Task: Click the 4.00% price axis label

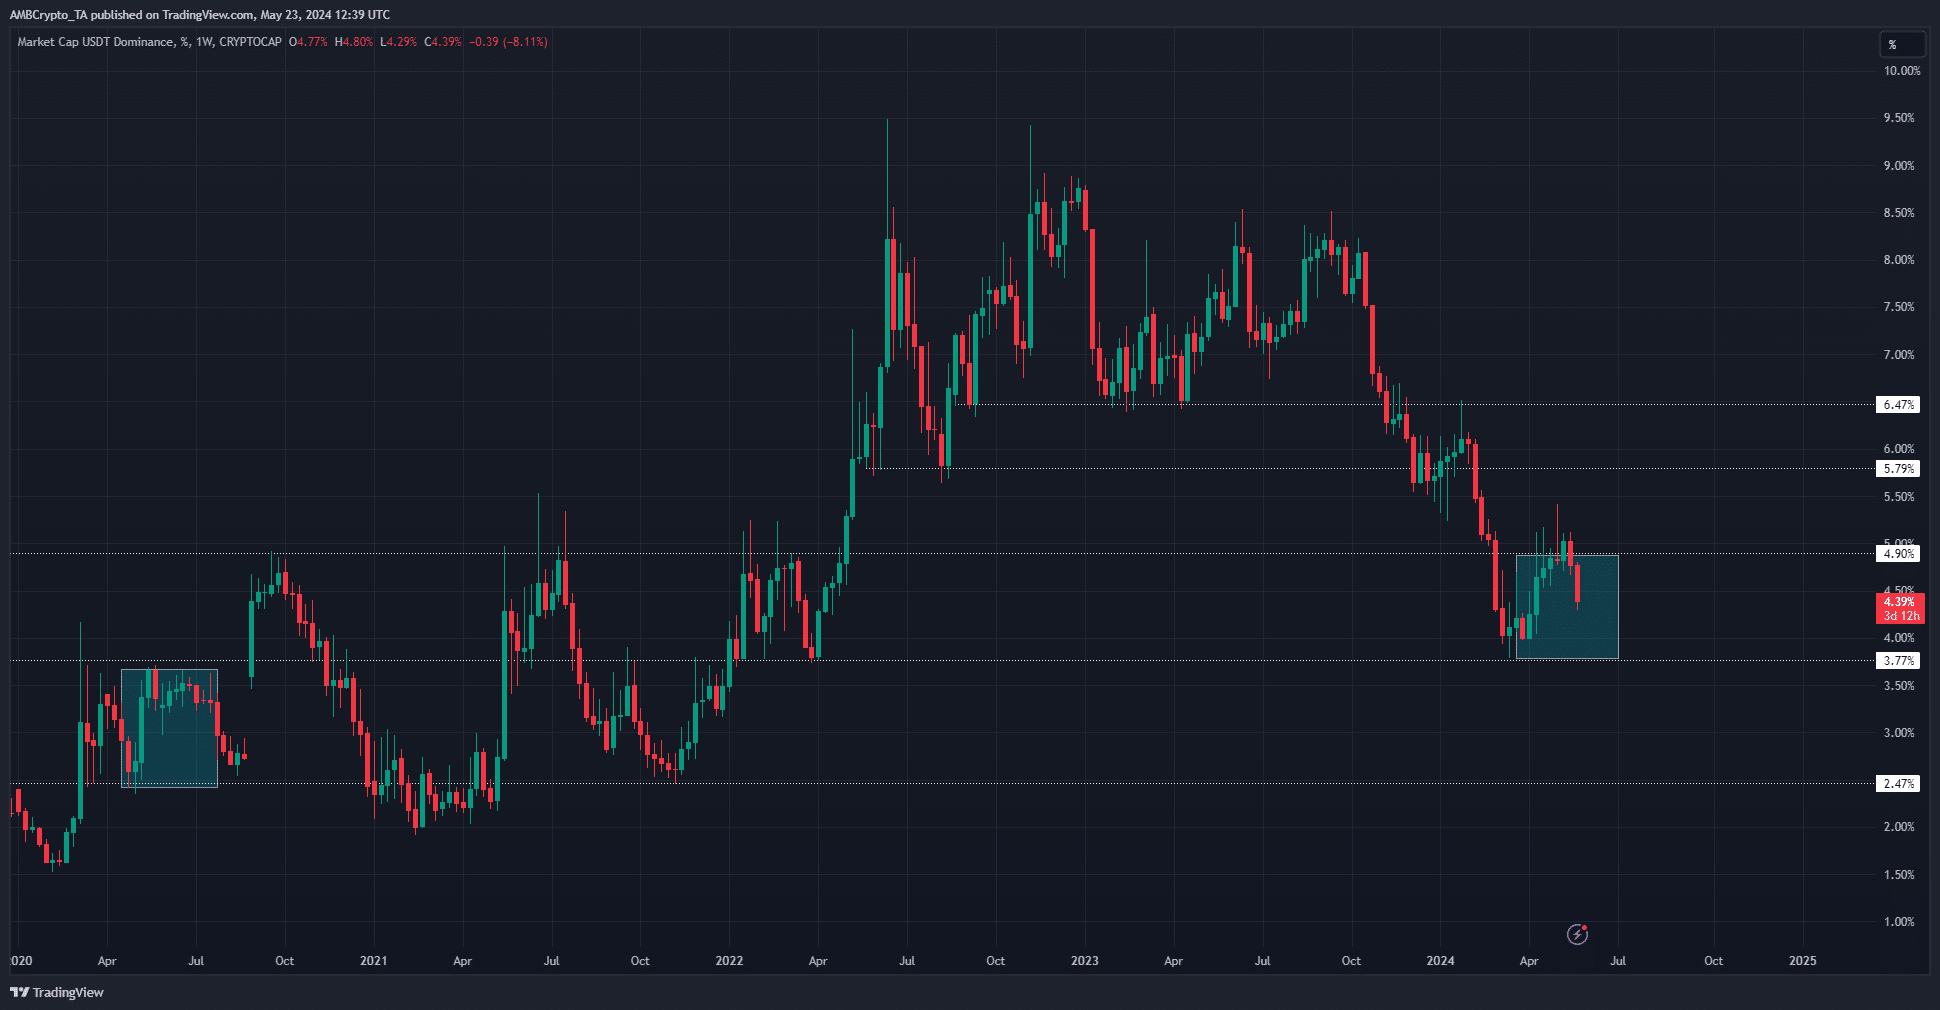Action: coord(1899,638)
